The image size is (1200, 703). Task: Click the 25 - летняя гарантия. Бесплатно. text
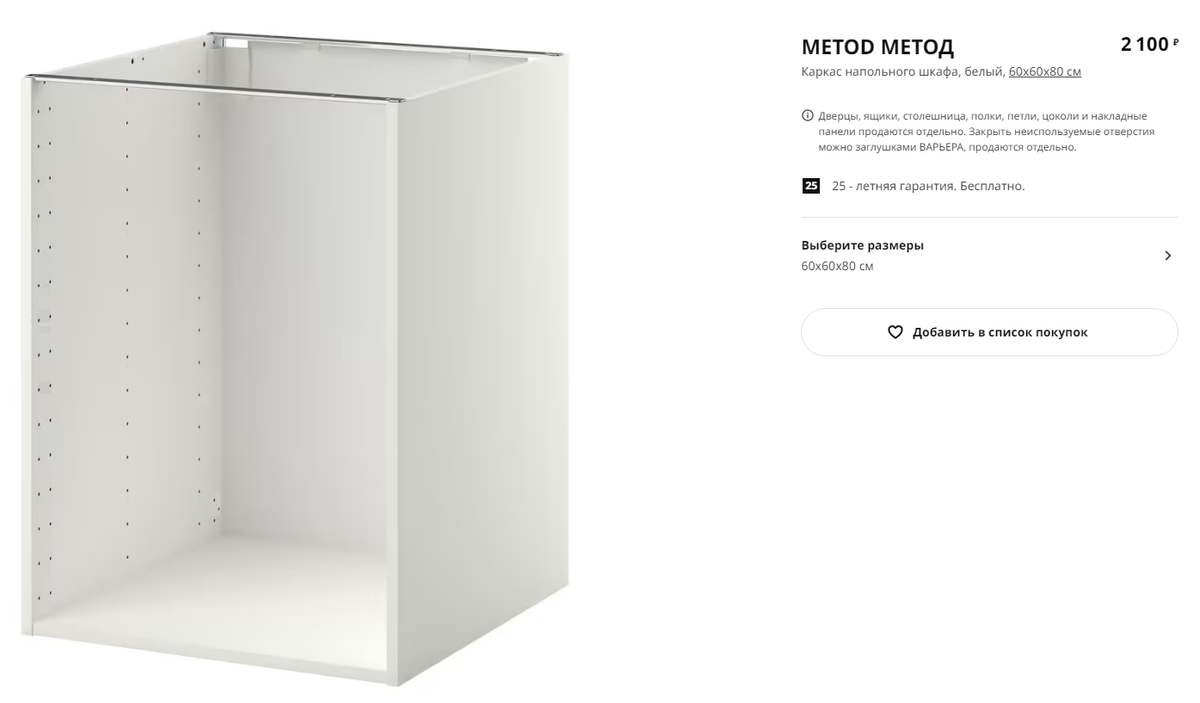[x=928, y=186]
